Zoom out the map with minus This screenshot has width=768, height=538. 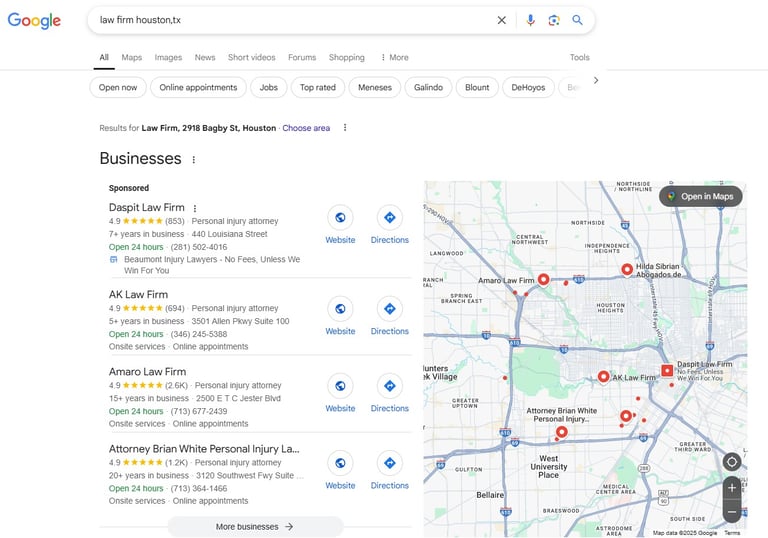point(732,512)
